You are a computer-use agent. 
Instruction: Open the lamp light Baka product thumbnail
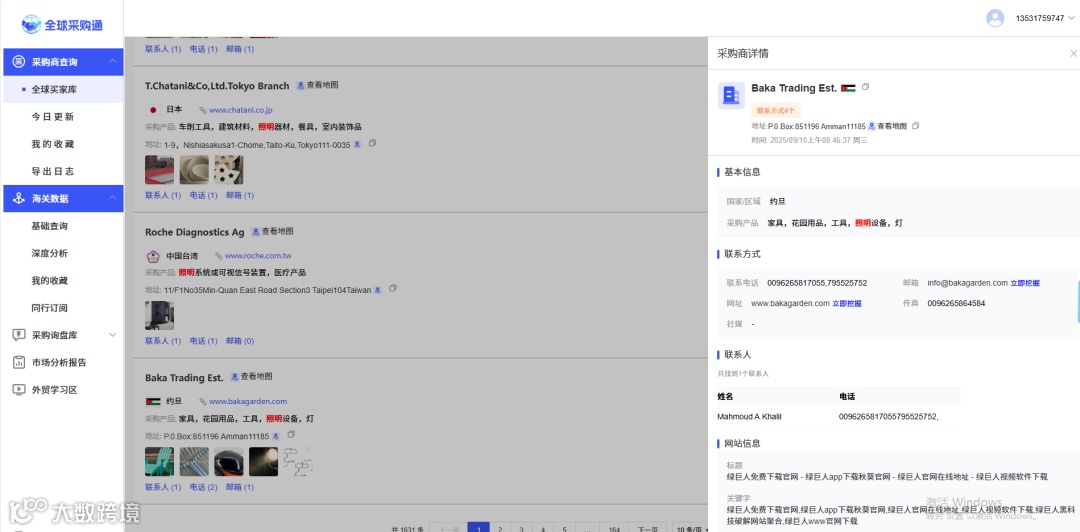(x=263, y=462)
